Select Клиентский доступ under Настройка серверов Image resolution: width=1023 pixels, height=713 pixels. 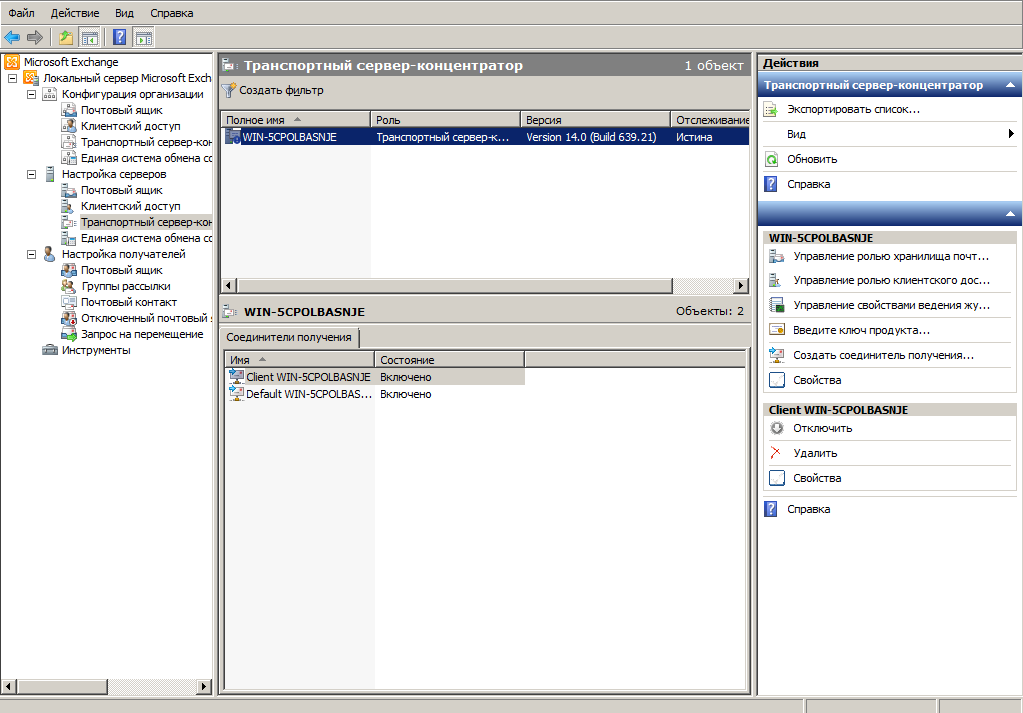pos(130,206)
